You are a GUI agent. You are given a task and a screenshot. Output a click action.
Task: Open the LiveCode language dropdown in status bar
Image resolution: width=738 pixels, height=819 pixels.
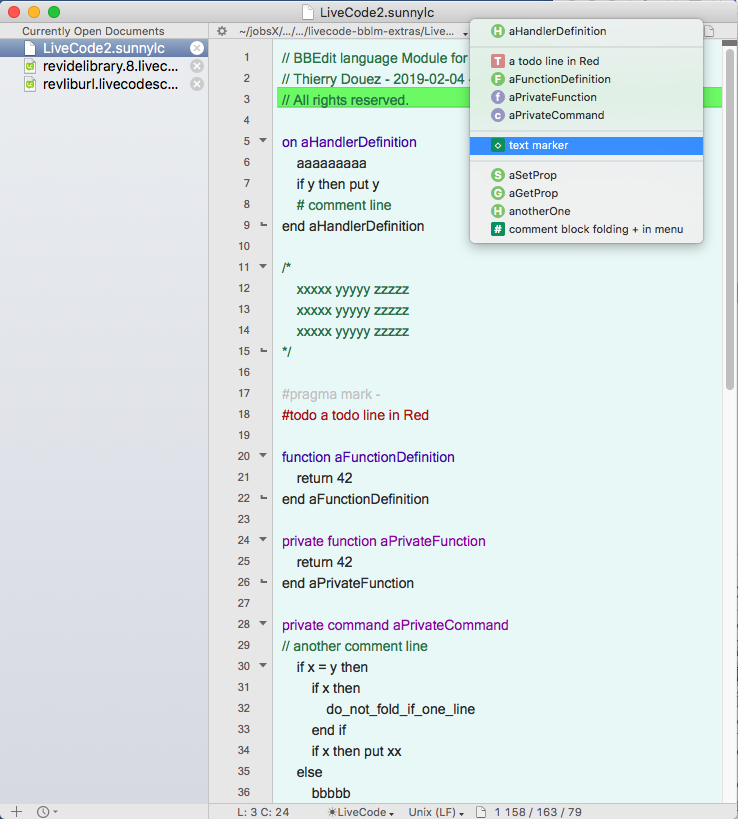pos(361,811)
